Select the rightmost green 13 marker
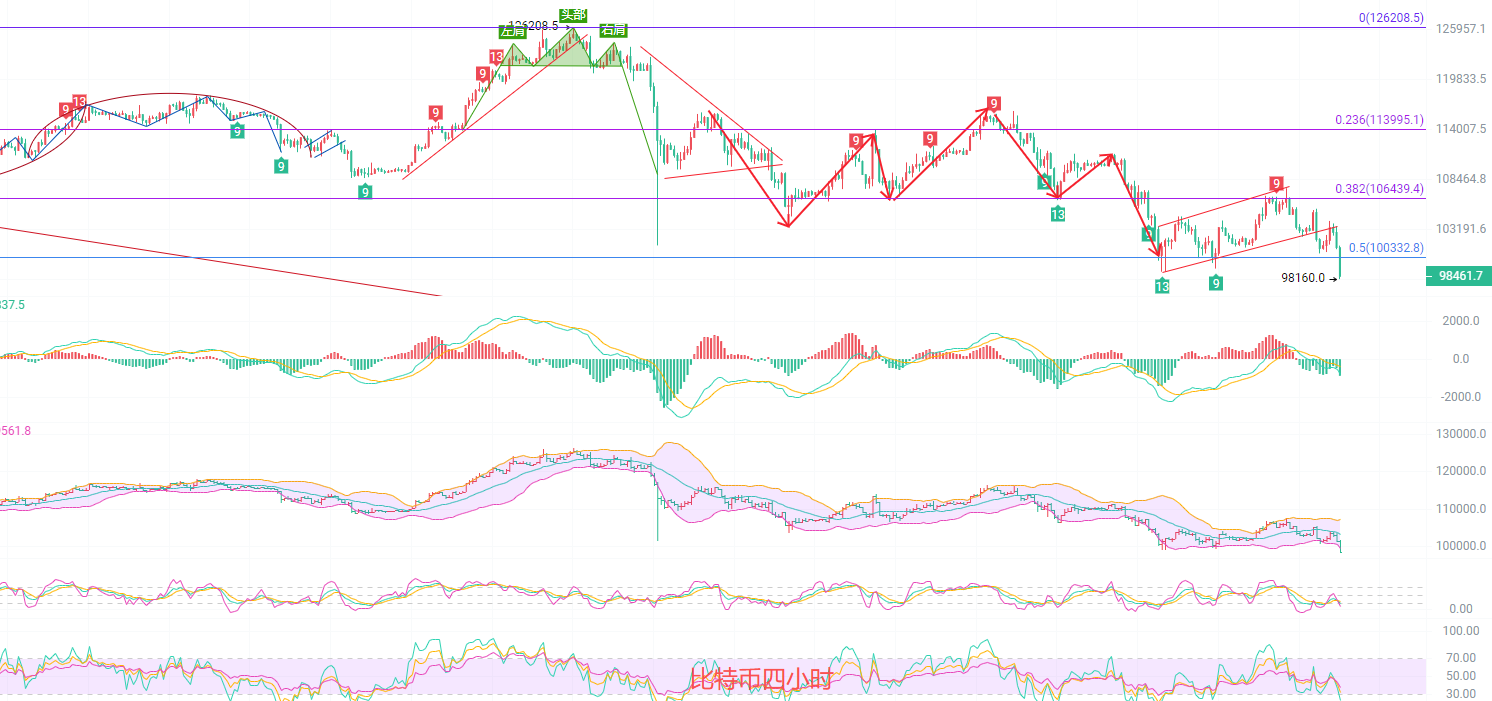Image resolution: width=1492 pixels, height=701 pixels. [x=1162, y=287]
